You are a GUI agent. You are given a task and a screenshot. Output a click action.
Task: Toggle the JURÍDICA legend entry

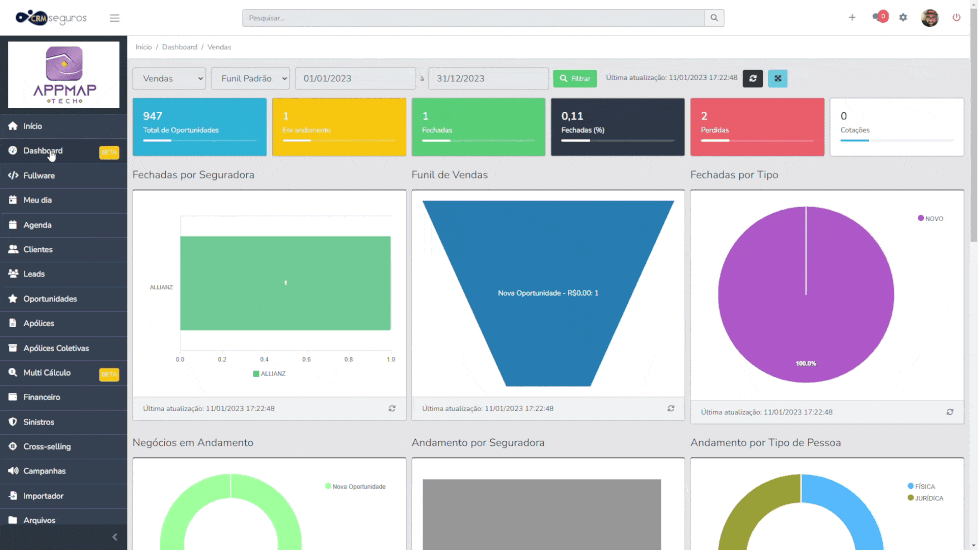[x=926, y=498]
